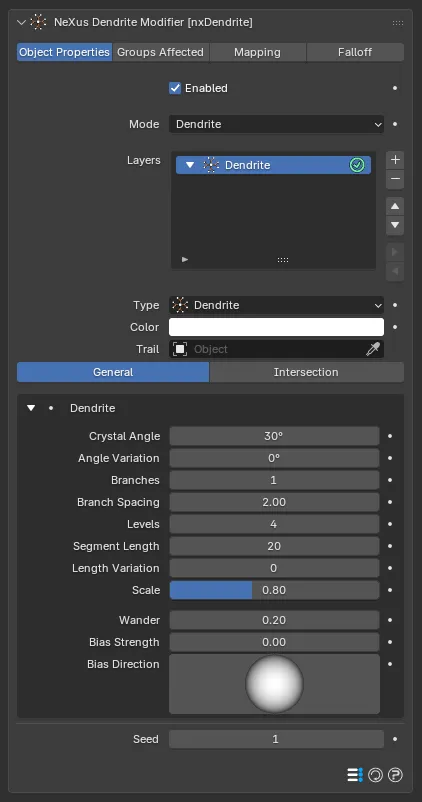Screen dimensions: 422x802
Task: Click the nxDendrite modifier icon in header
Action: click(38, 23)
